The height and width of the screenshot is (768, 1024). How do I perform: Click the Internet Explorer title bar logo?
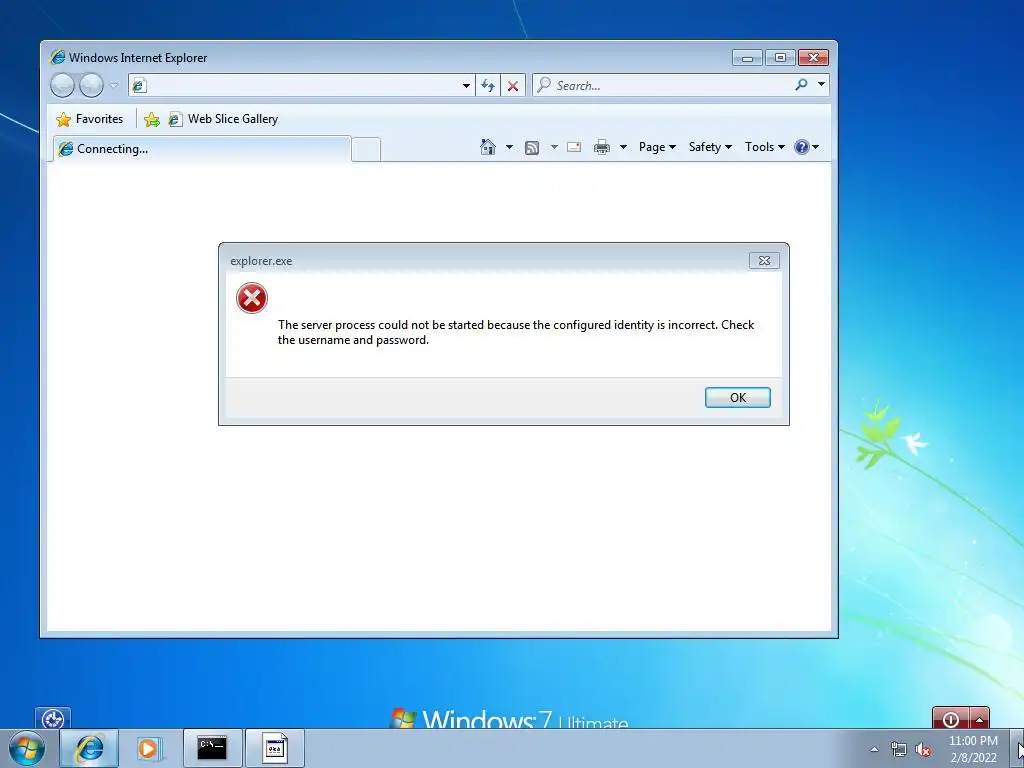pyautogui.click(x=57, y=57)
